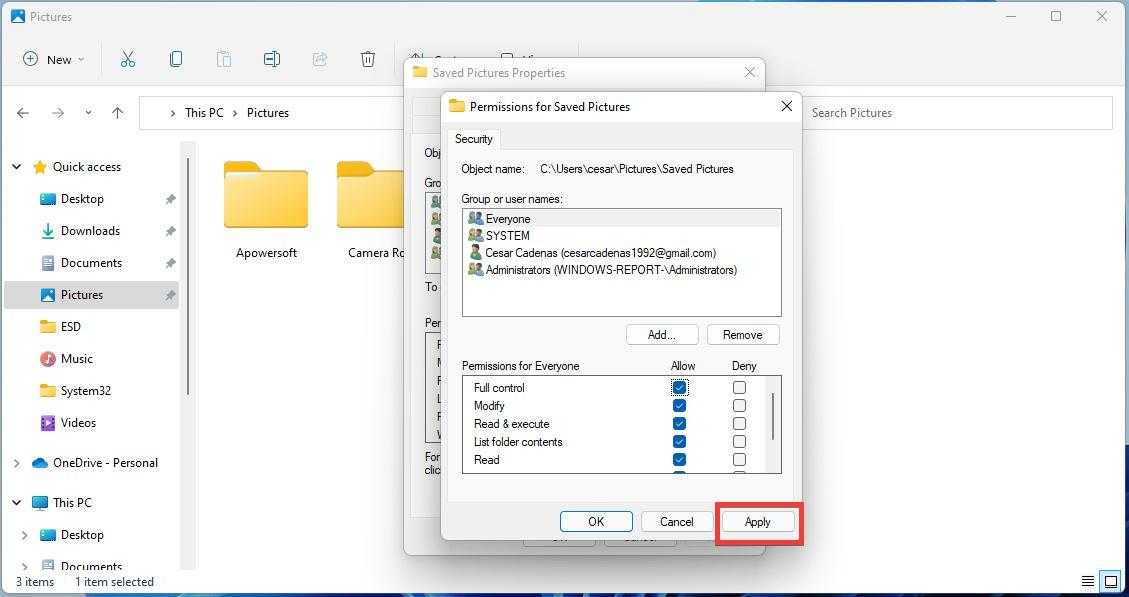Go up one folder with Up arrow
The image size is (1129, 597).
tap(117, 113)
